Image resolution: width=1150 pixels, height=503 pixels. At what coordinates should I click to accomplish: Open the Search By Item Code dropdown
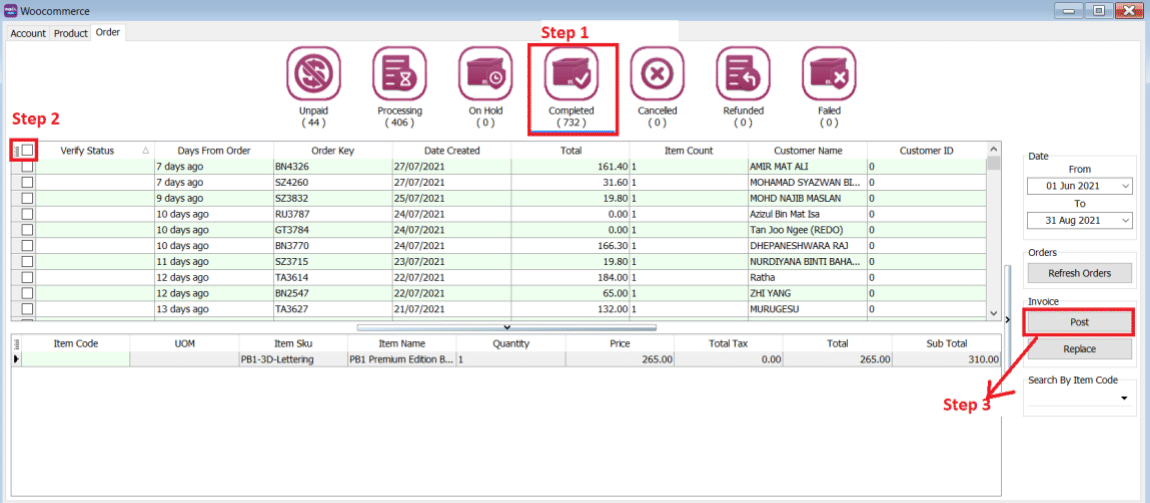pyautogui.click(x=1125, y=398)
